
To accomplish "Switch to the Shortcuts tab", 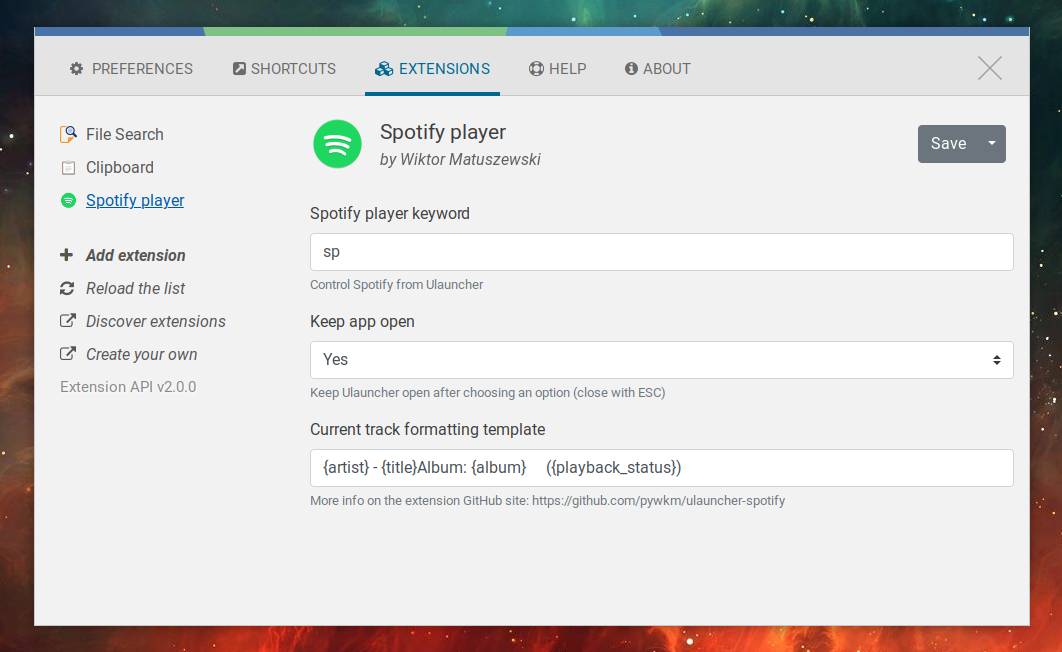I will click(284, 68).
